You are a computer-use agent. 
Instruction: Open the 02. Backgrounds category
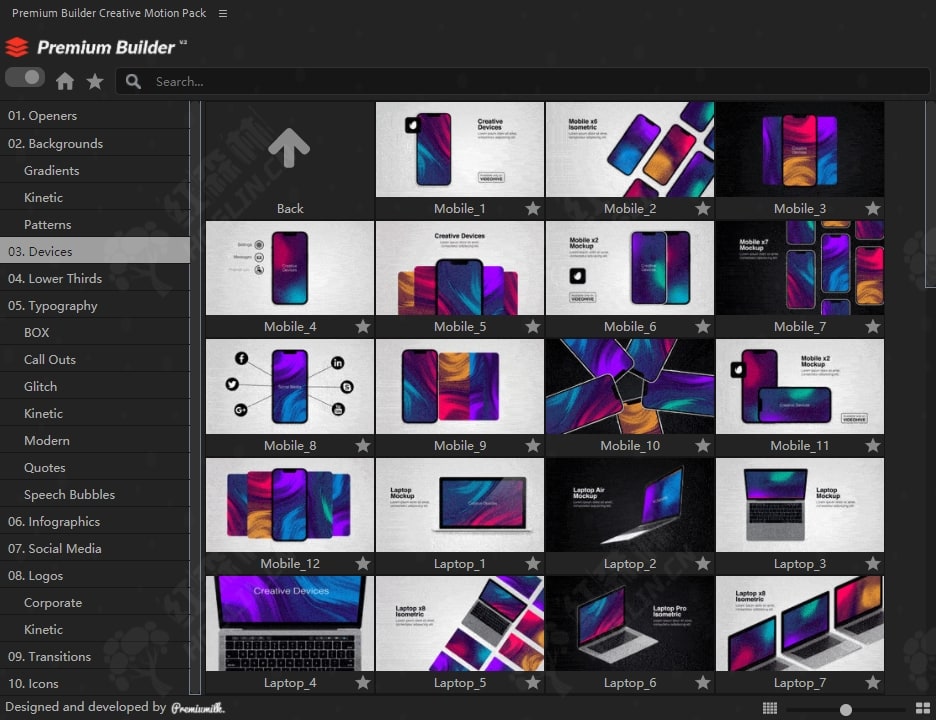tap(95, 143)
